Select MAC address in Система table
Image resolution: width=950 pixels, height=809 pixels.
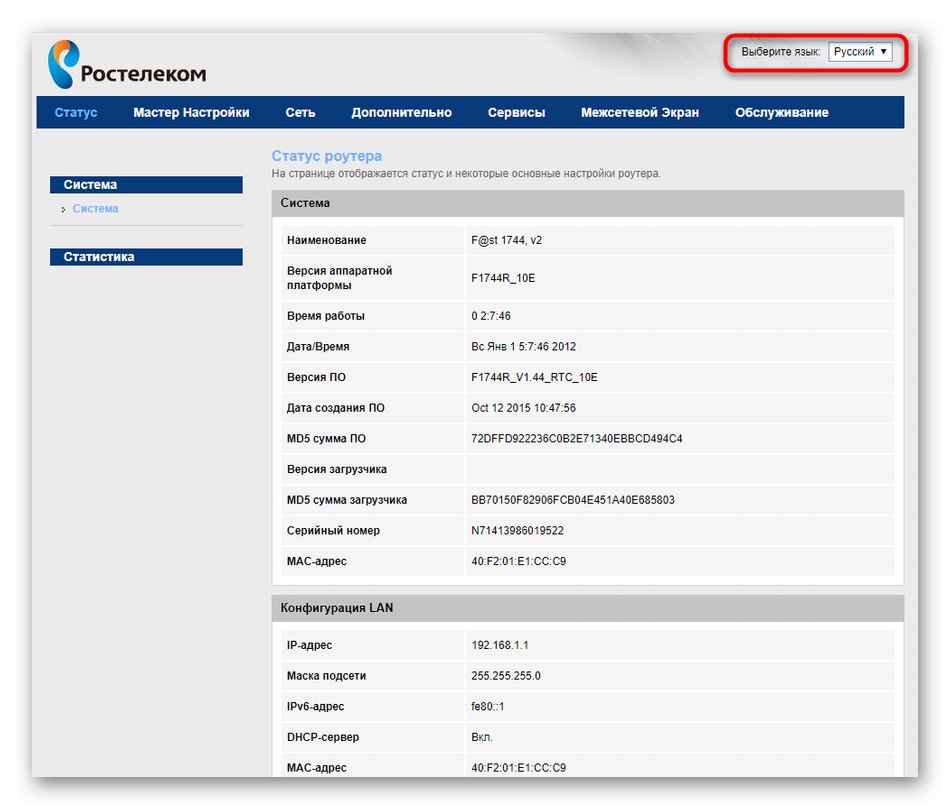pyautogui.click(x=519, y=562)
